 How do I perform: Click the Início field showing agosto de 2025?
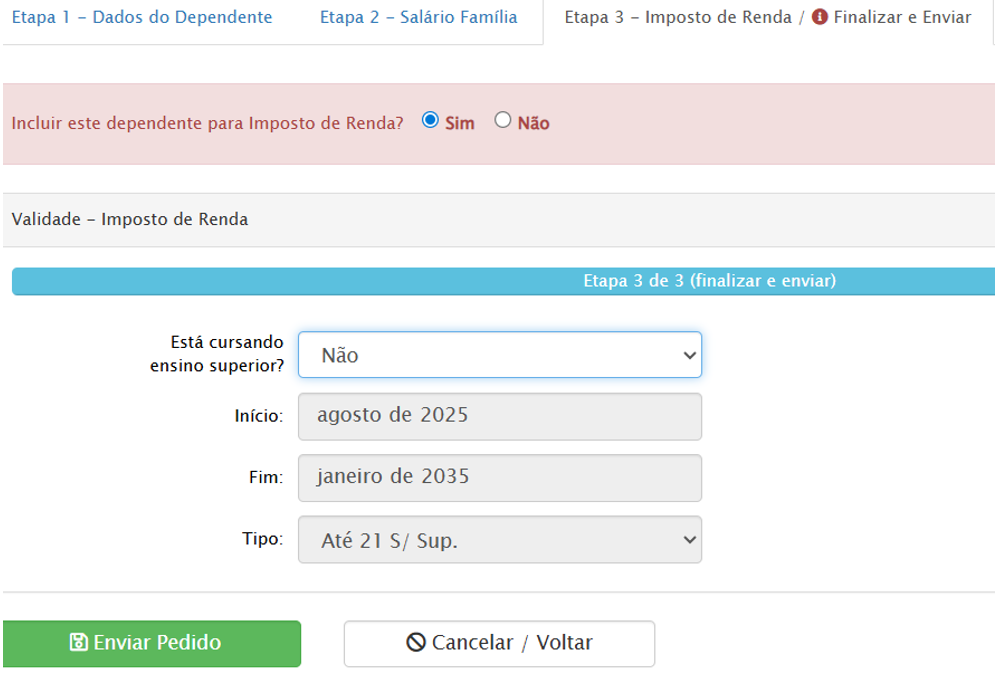point(500,416)
